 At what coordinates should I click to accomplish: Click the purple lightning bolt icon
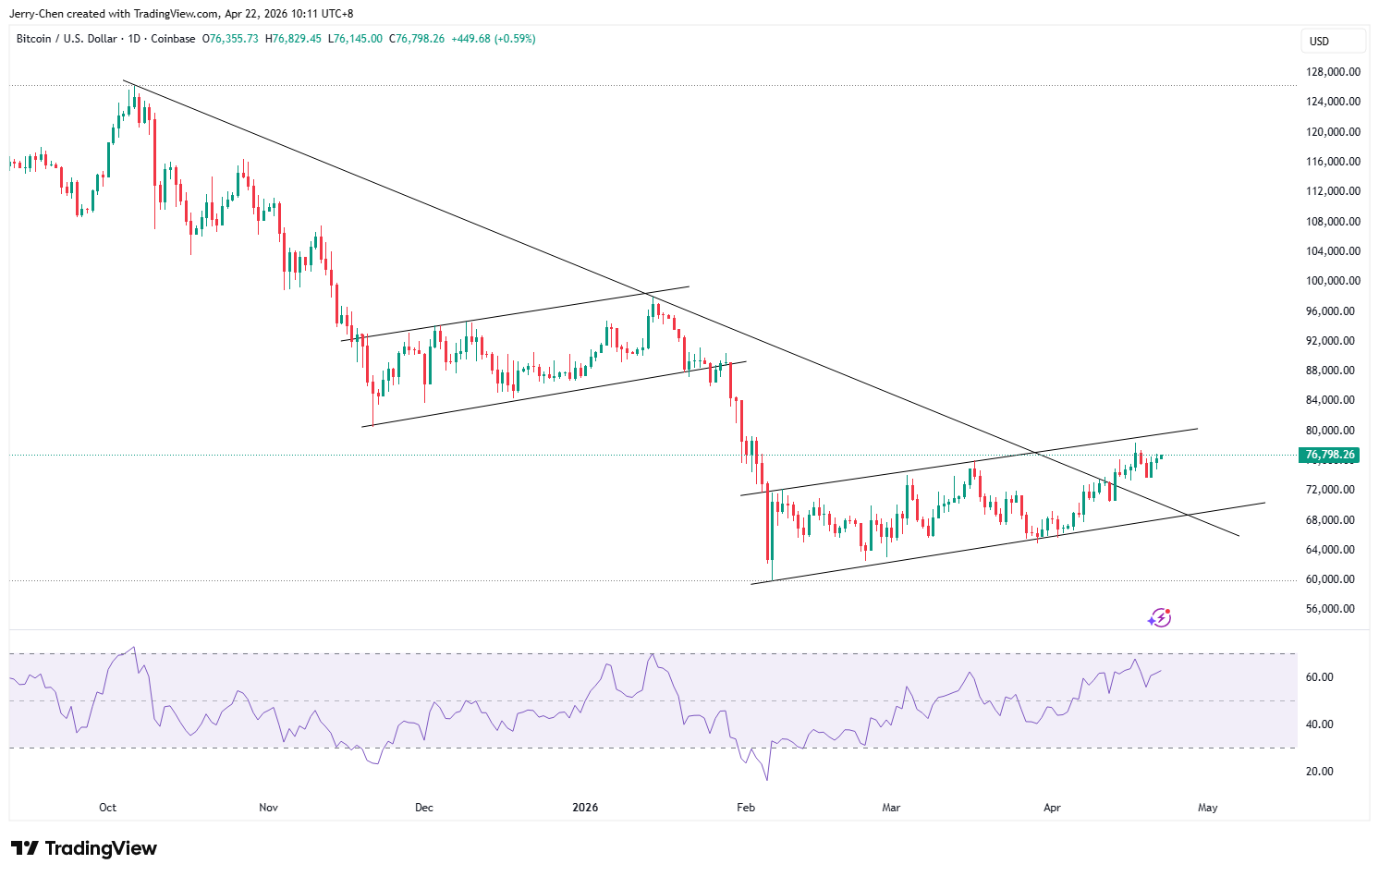coord(1159,618)
